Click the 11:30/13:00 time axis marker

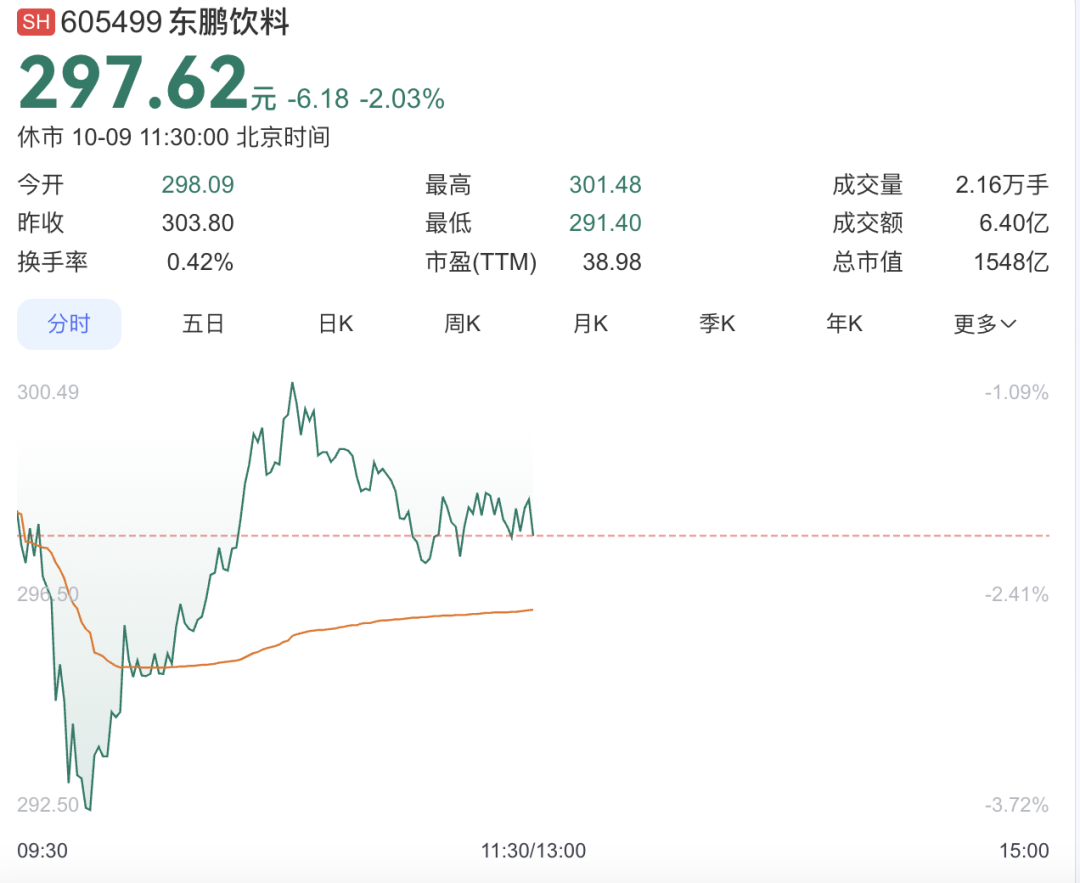pos(533,851)
